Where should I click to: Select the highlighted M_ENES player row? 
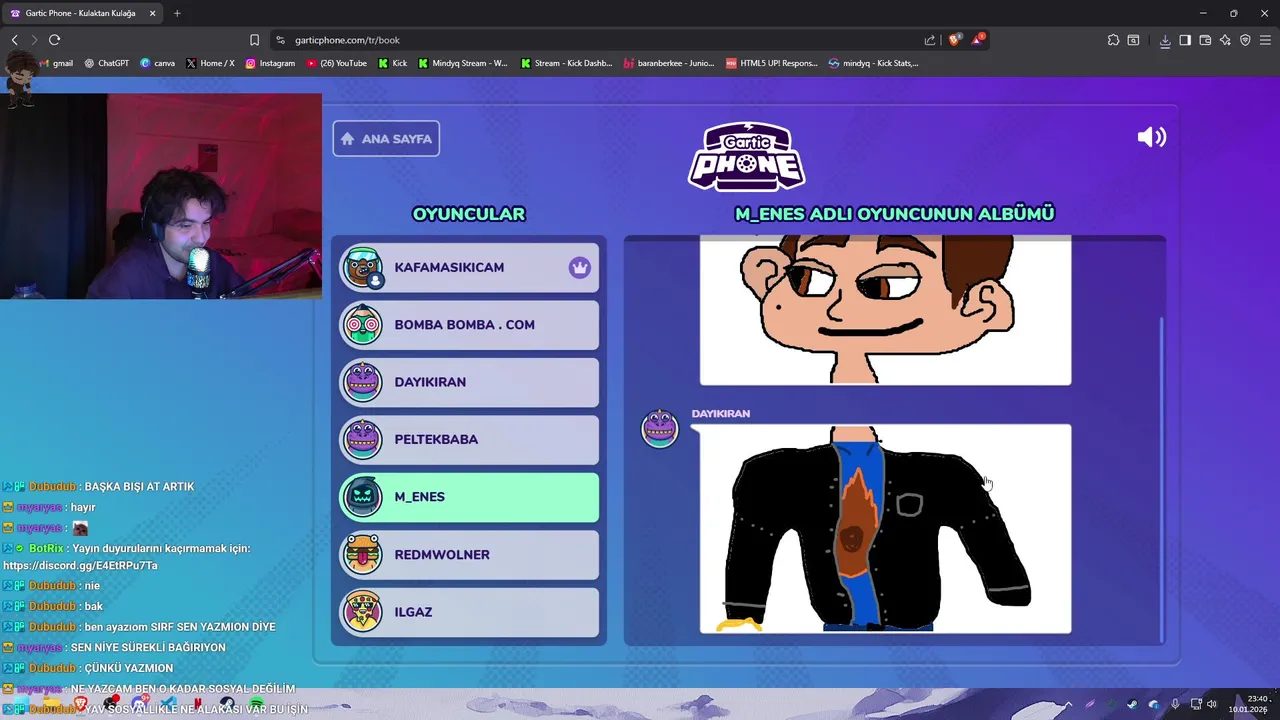469,497
